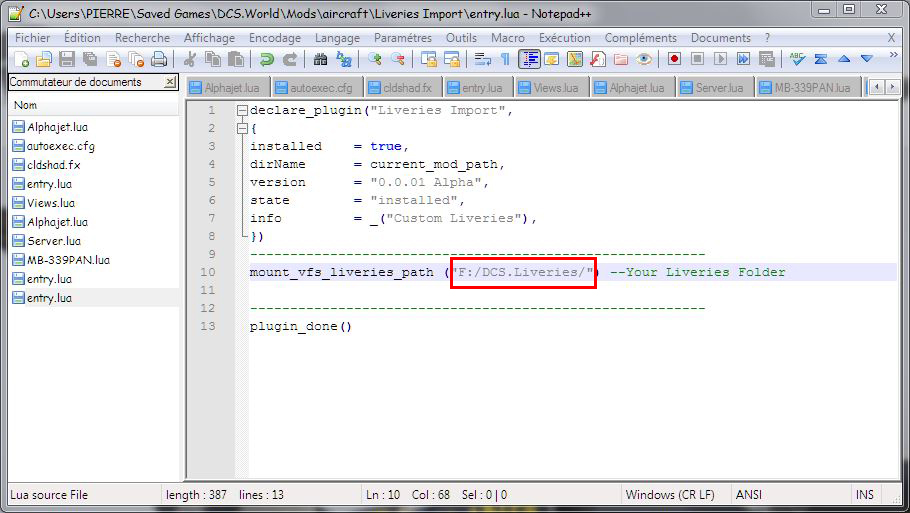The image size is (910, 513).
Task: Click the Redo toolbar icon
Action: [290, 59]
